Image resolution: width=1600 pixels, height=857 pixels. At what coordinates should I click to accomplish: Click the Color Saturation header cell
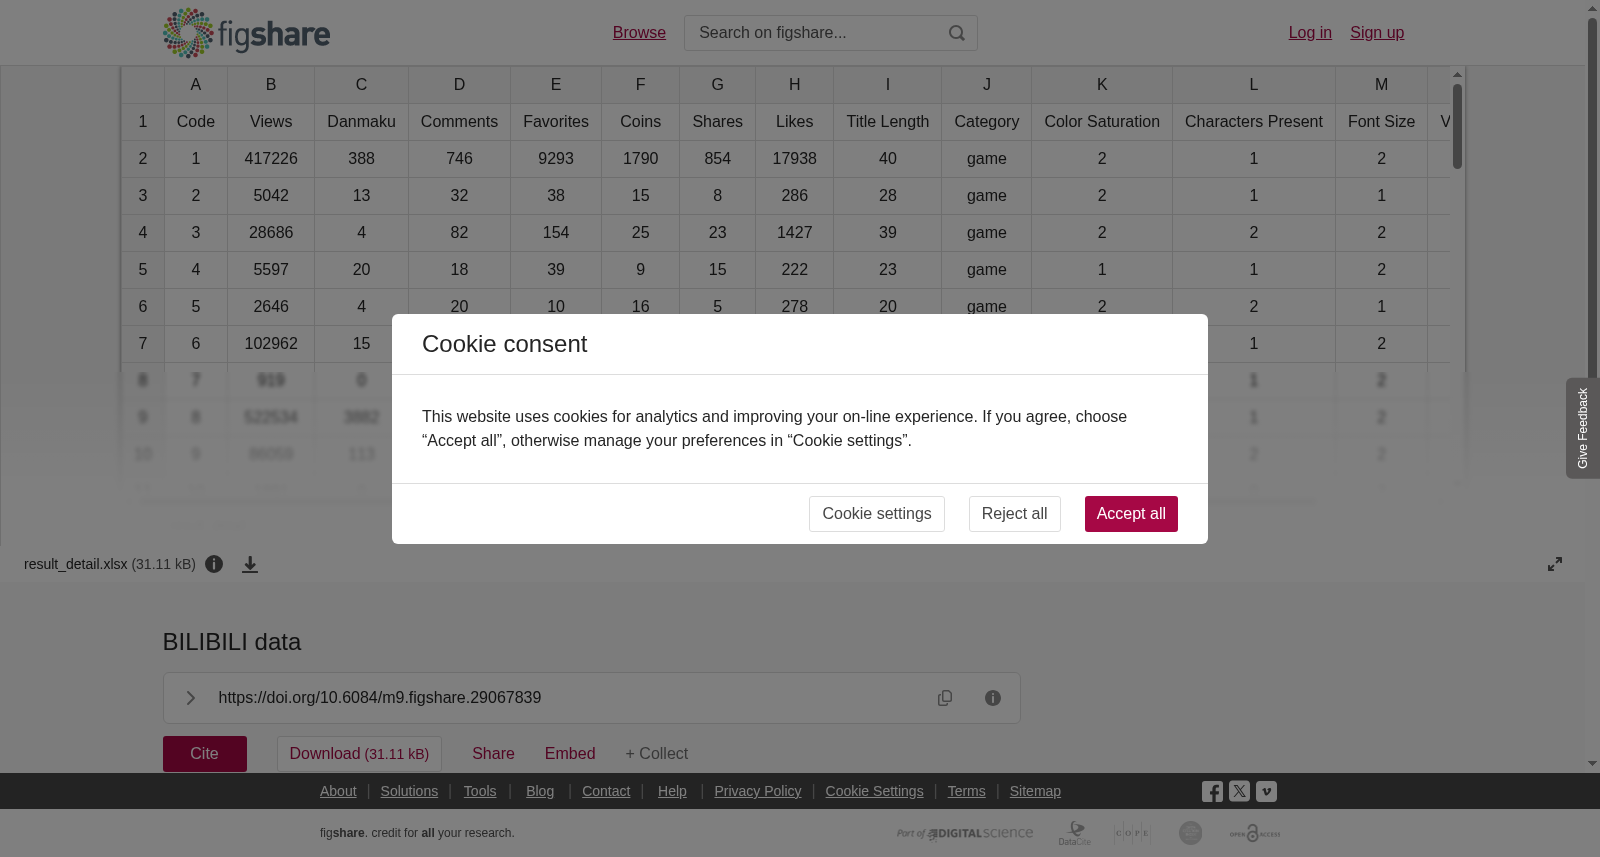[x=1102, y=122]
